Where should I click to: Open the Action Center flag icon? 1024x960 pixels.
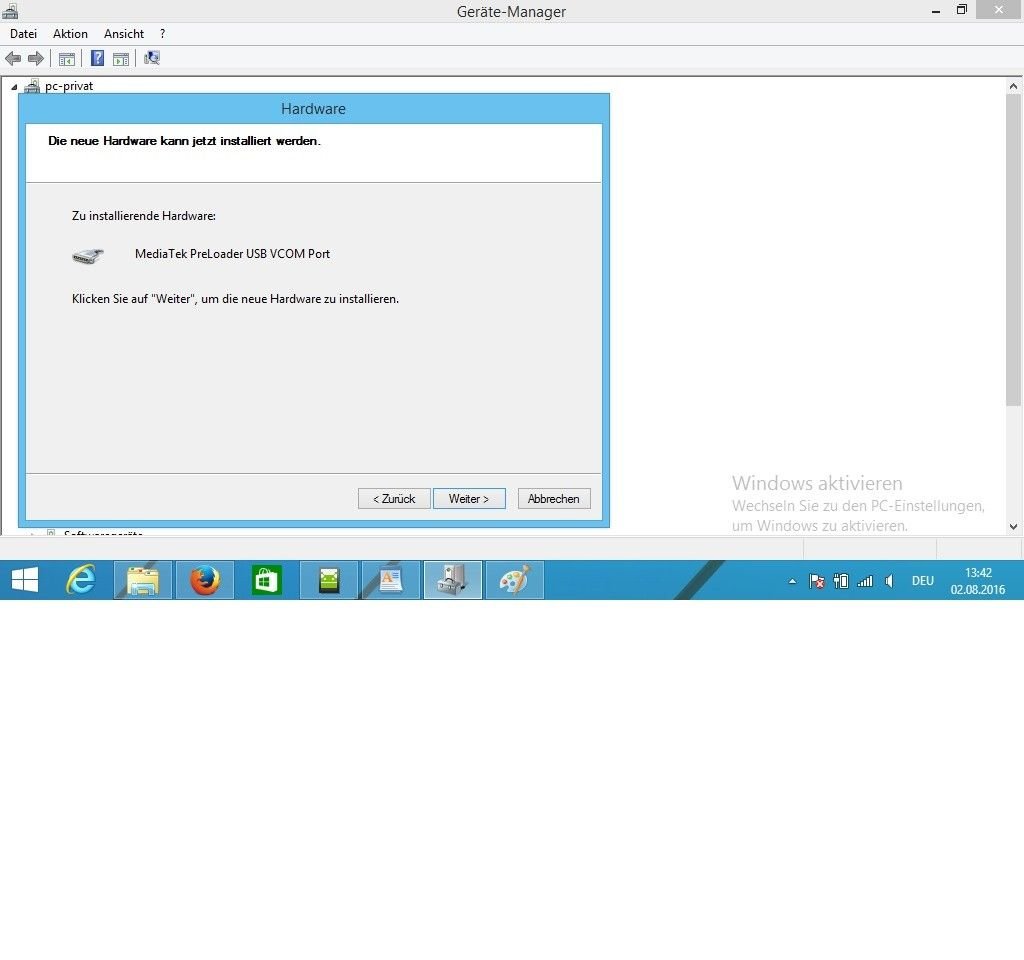point(816,581)
